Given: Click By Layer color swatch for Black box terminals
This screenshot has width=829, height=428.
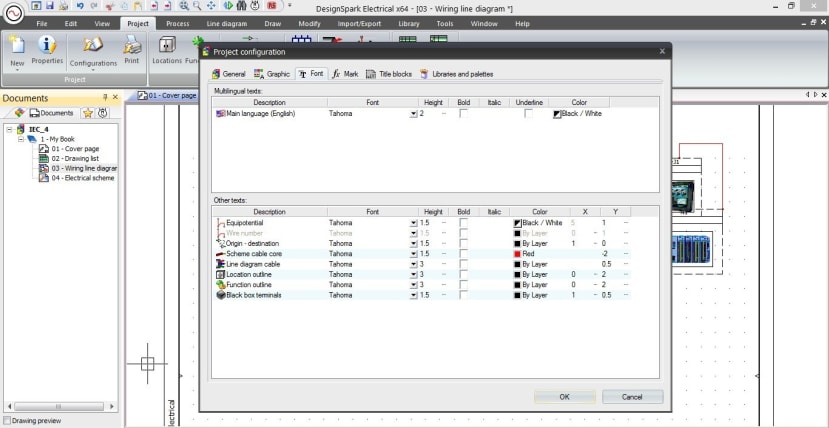Looking at the screenshot, I should point(518,295).
